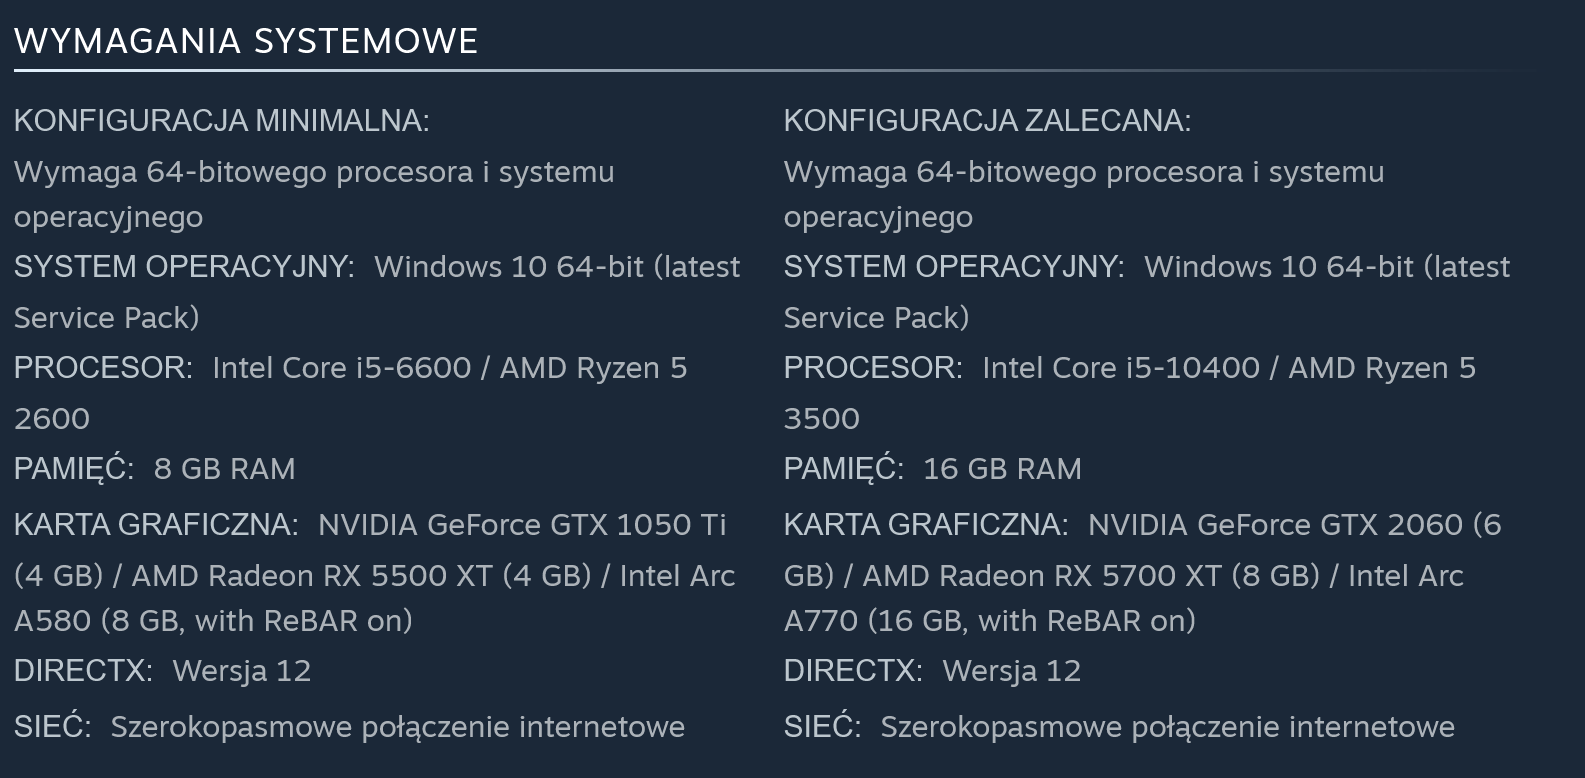This screenshot has height=778, width=1585.
Task: Click the WYMAGANIA SYSTEMOWE section heading
Action: (246, 41)
